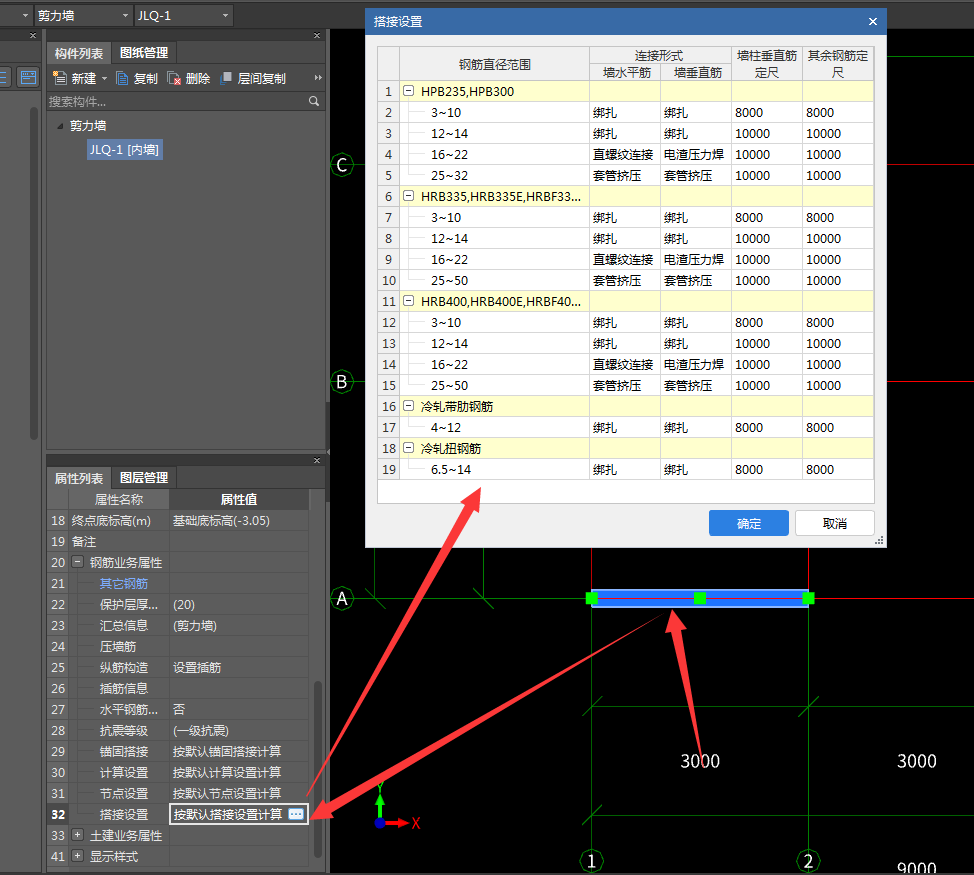Collapse the 冷轧扭钢筋 group
Viewport: 974px width, 875px height.
pyautogui.click(x=408, y=448)
